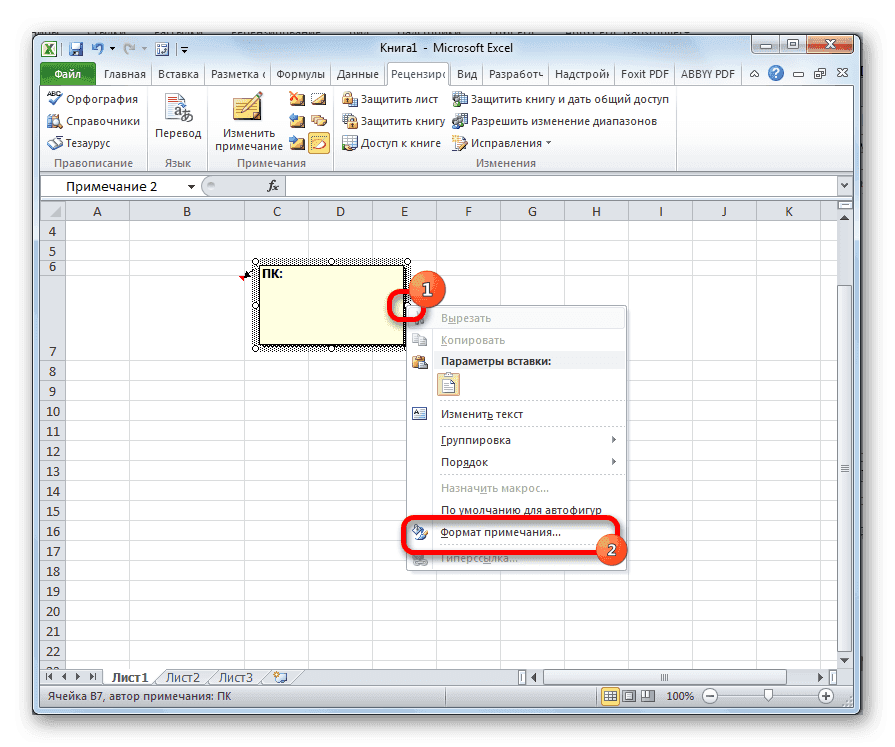The image size is (895, 747).
Task: Click the Перевод translation icon
Action: point(178,107)
